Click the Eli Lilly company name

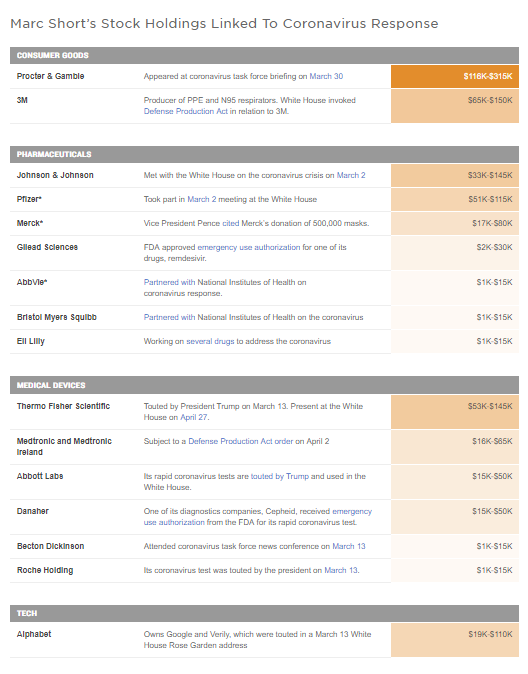click(31, 341)
